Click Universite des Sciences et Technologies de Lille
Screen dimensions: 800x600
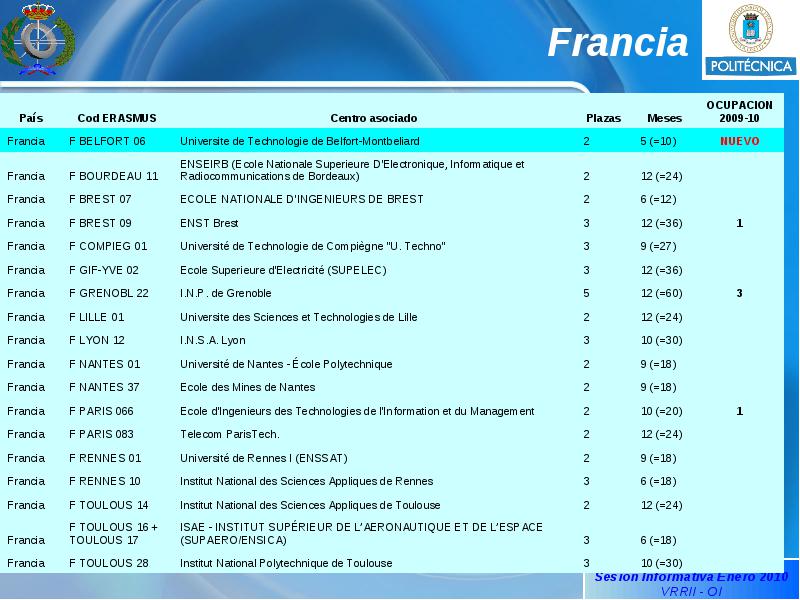pos(298,317)
